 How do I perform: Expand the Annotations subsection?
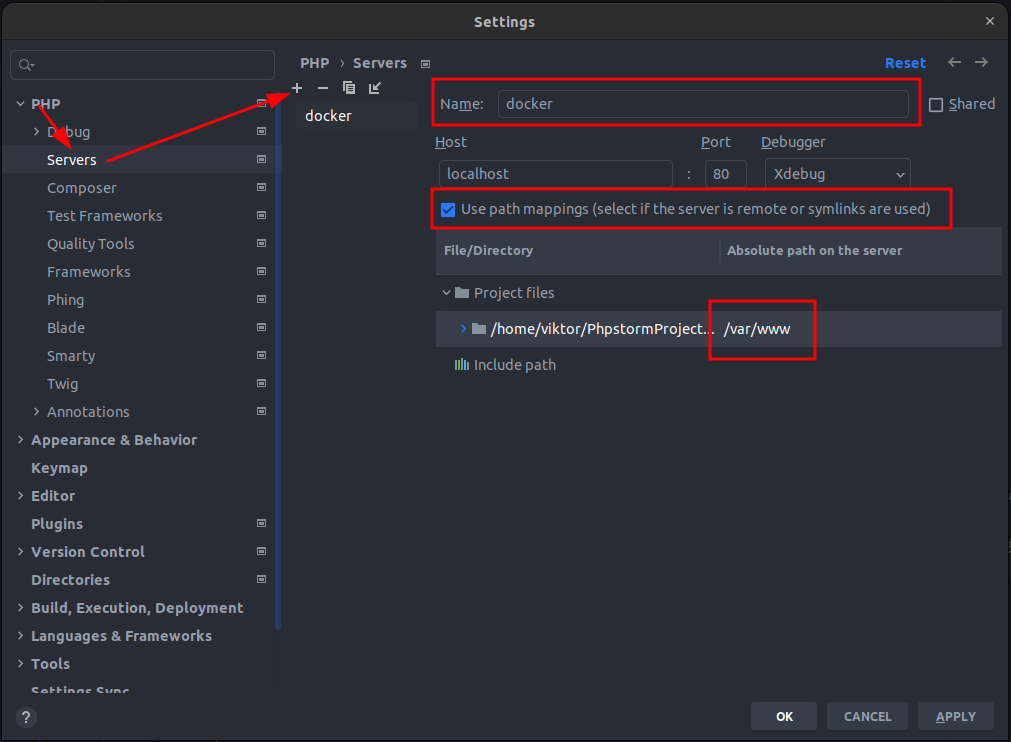pyautogui.click(x=36, y=411)
